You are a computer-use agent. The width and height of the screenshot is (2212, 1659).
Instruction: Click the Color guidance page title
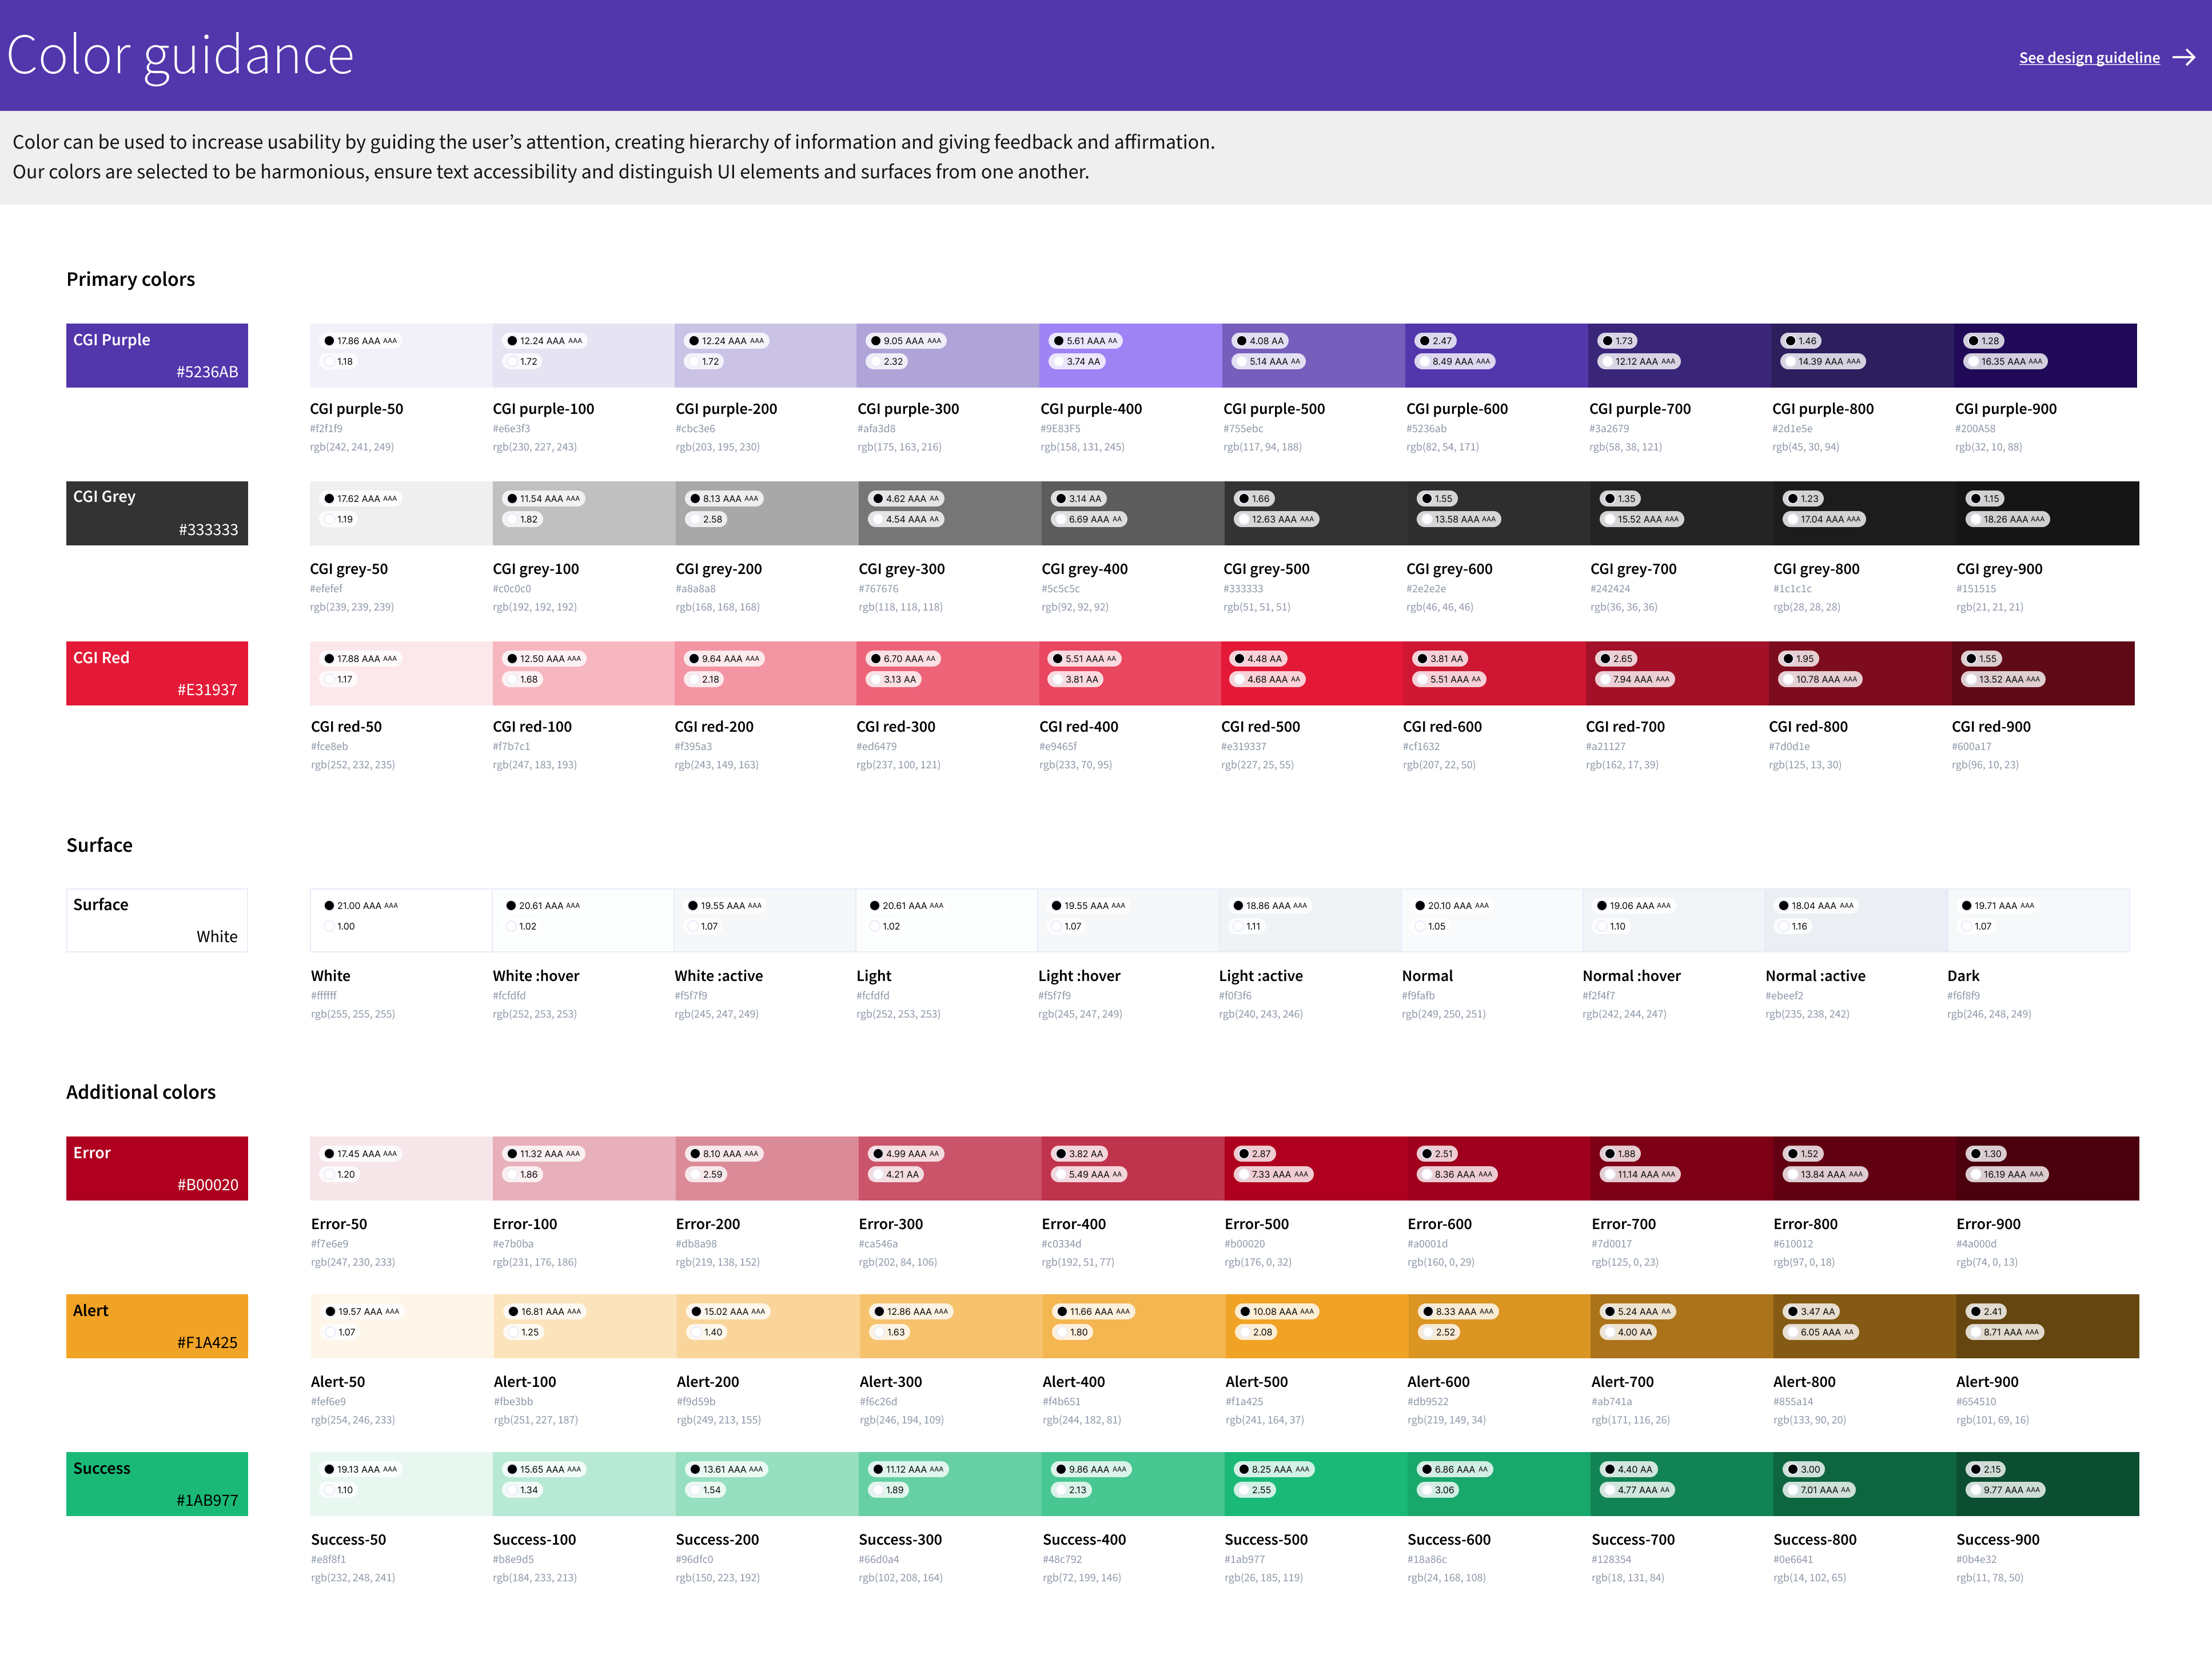[180, 55]
